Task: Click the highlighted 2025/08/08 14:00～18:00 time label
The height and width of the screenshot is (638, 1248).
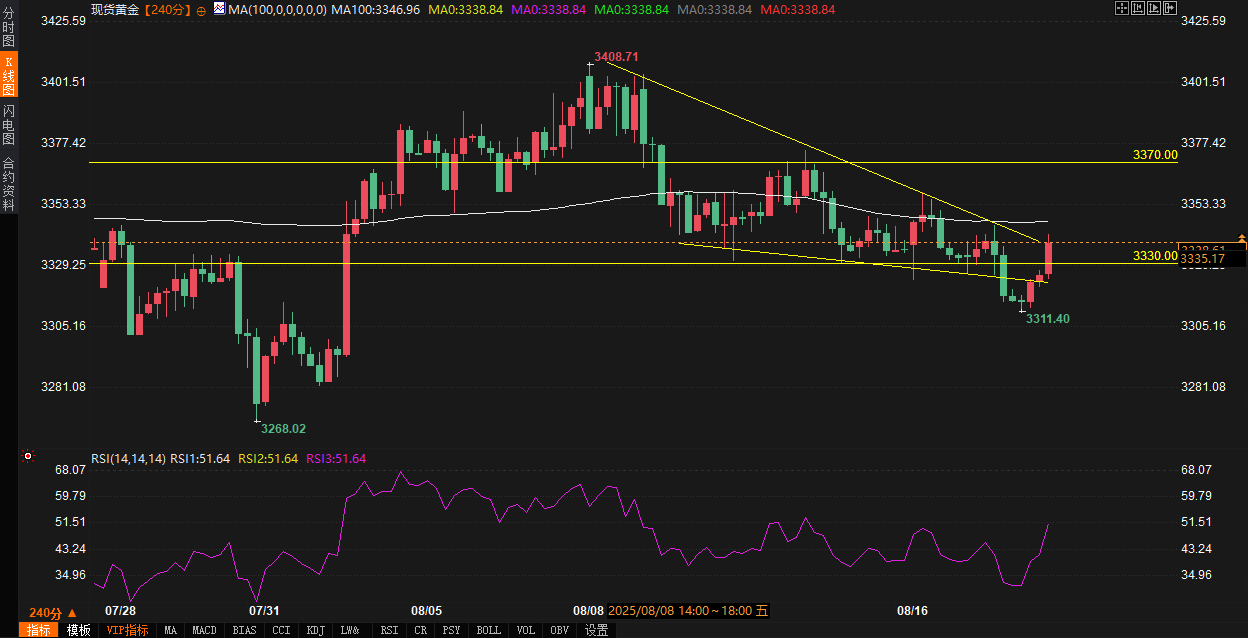Action: point(686,610)
